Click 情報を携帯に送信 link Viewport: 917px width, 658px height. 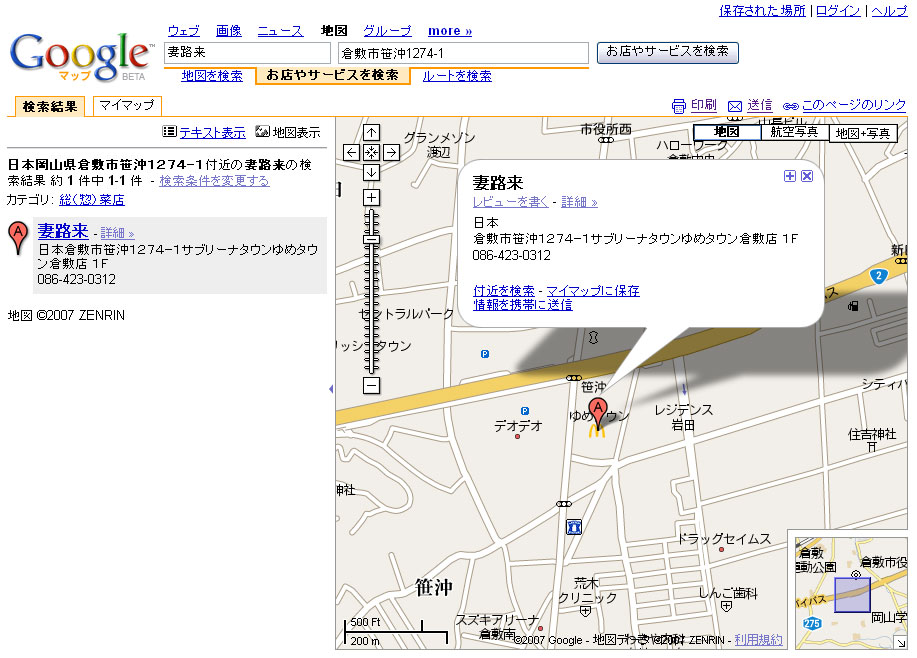point(523,305)
